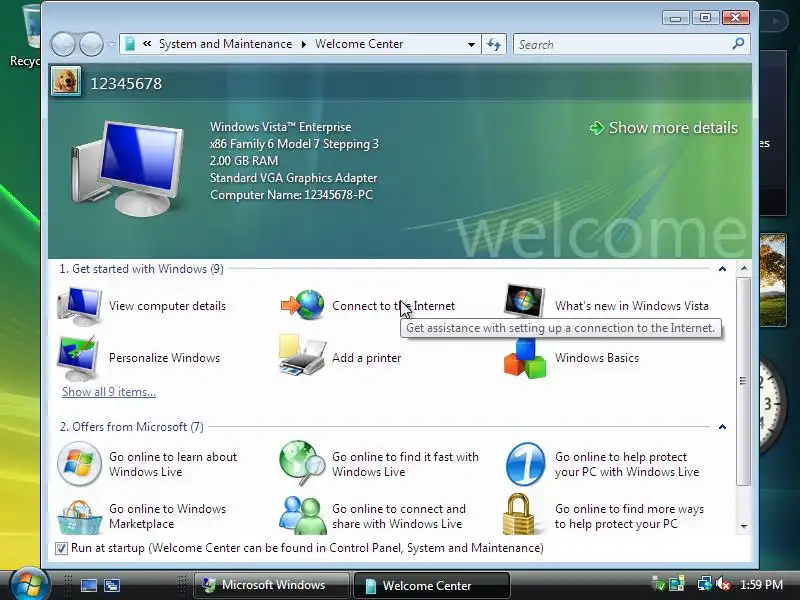This screenshot has height=600, width=800.
Task: Click the connect and share people icon
Action: tap(303, 515)
